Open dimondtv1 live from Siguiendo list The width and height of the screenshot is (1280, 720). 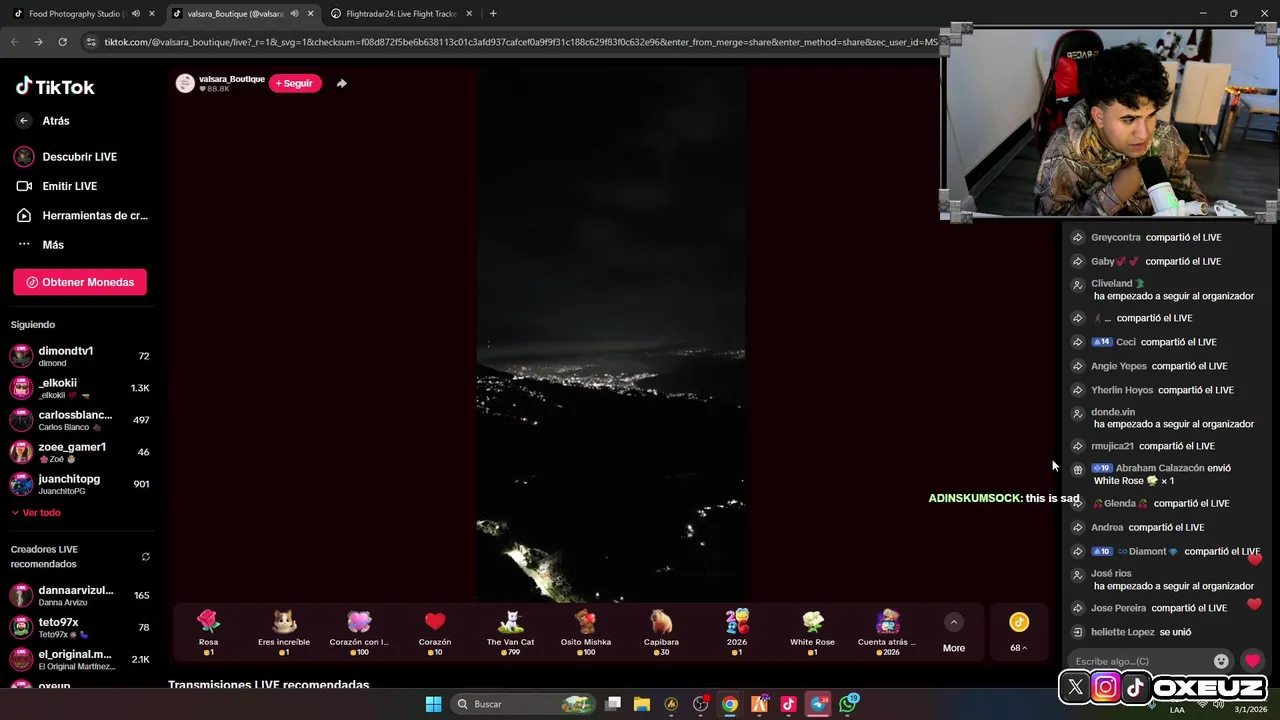tap(80, 356)
